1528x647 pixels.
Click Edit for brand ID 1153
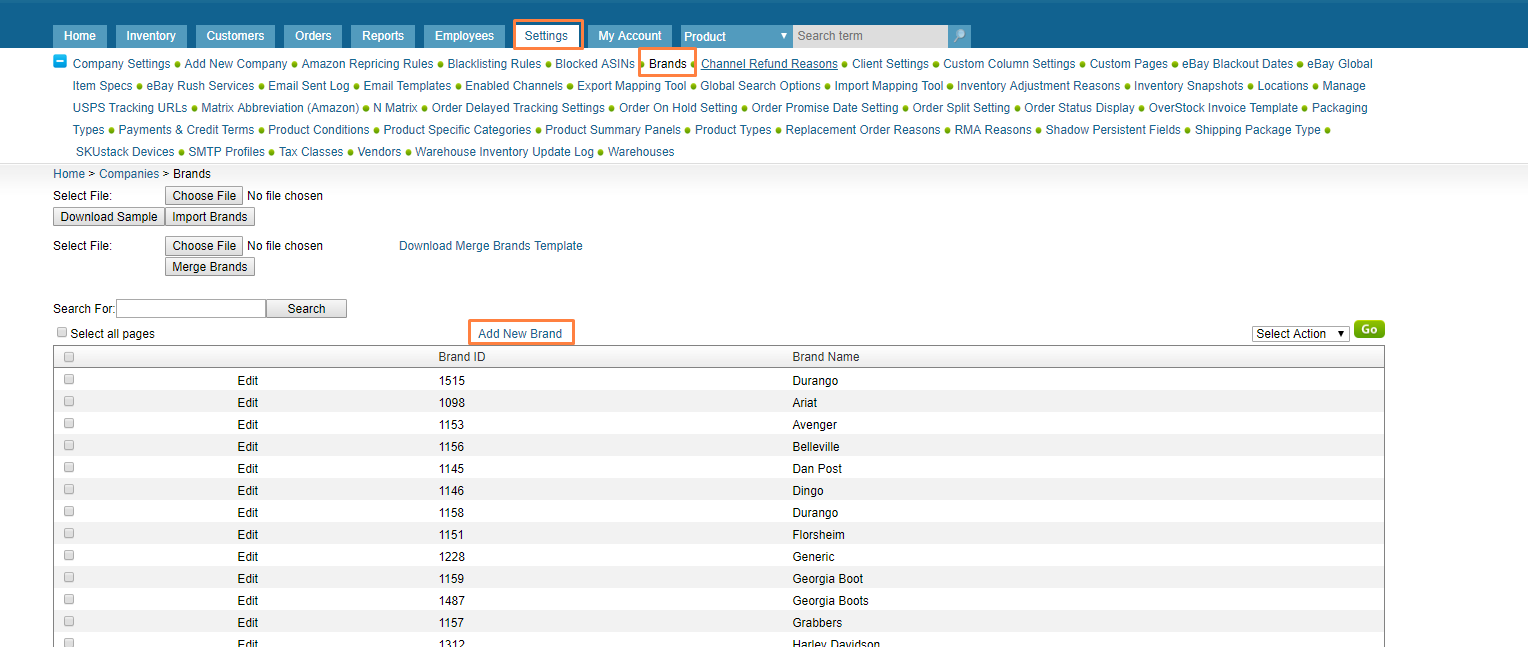248,425
